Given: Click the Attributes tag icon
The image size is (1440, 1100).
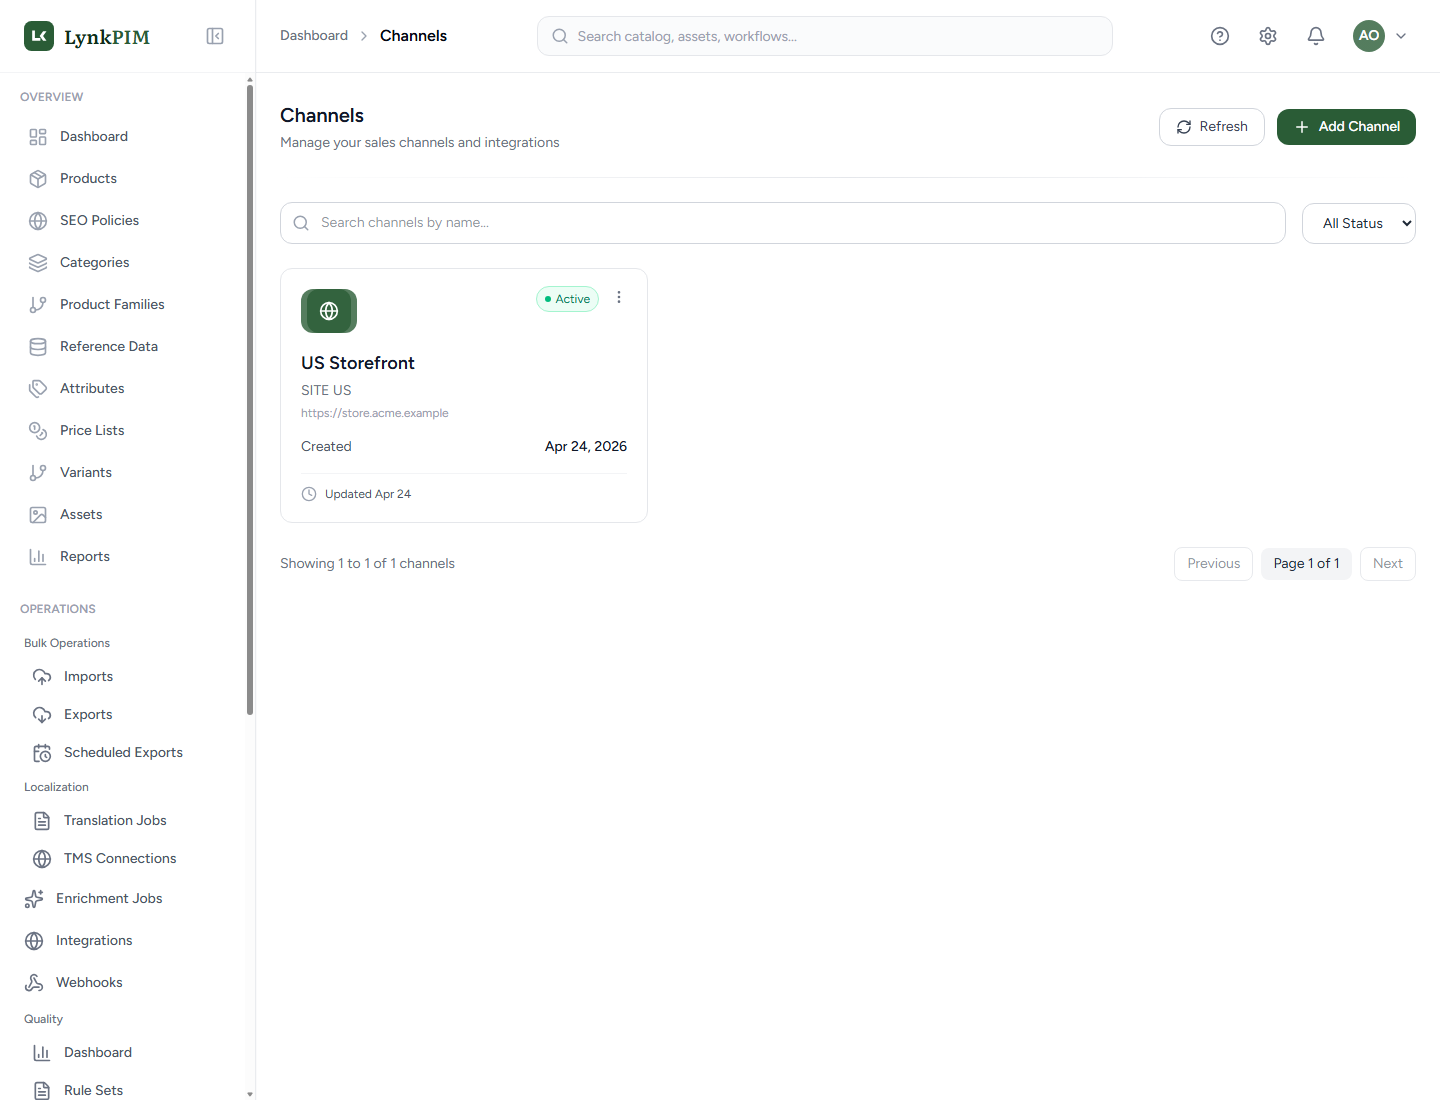Looking at the screenshot, I should [38, 389].
